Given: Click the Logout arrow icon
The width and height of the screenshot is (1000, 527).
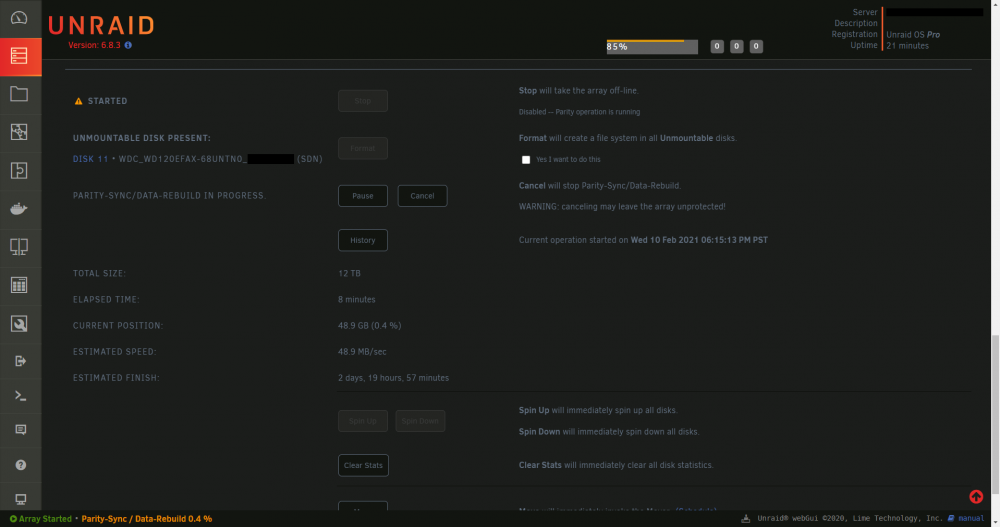Looking at the screenshot, I should (x=20, y=361).
